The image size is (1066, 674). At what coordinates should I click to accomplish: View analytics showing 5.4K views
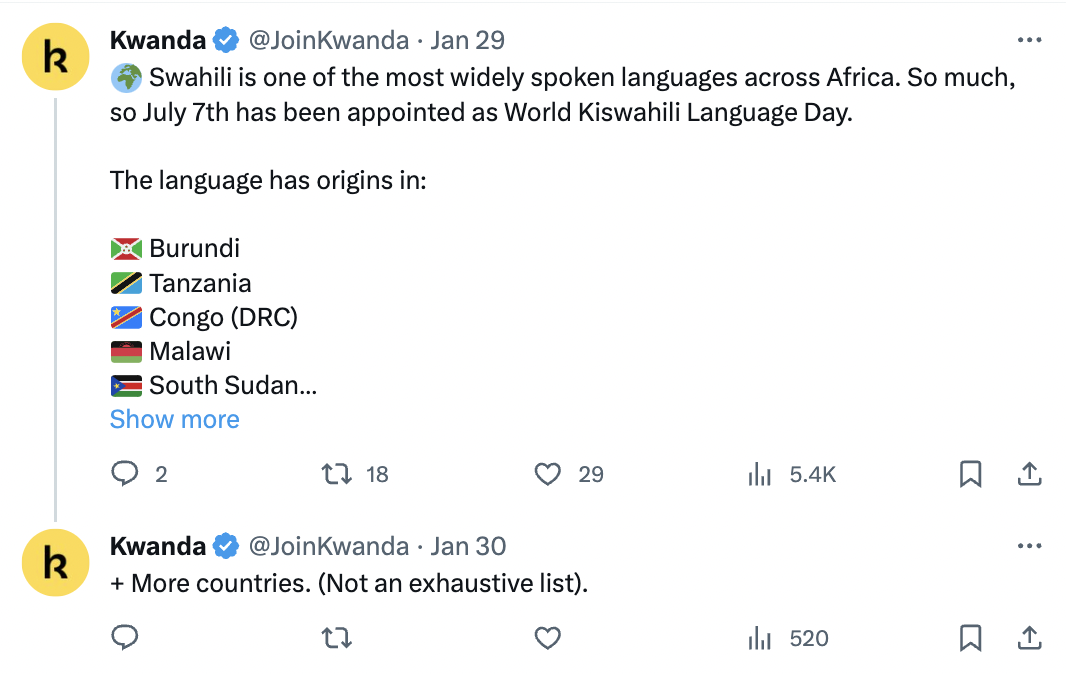[759, 474]
